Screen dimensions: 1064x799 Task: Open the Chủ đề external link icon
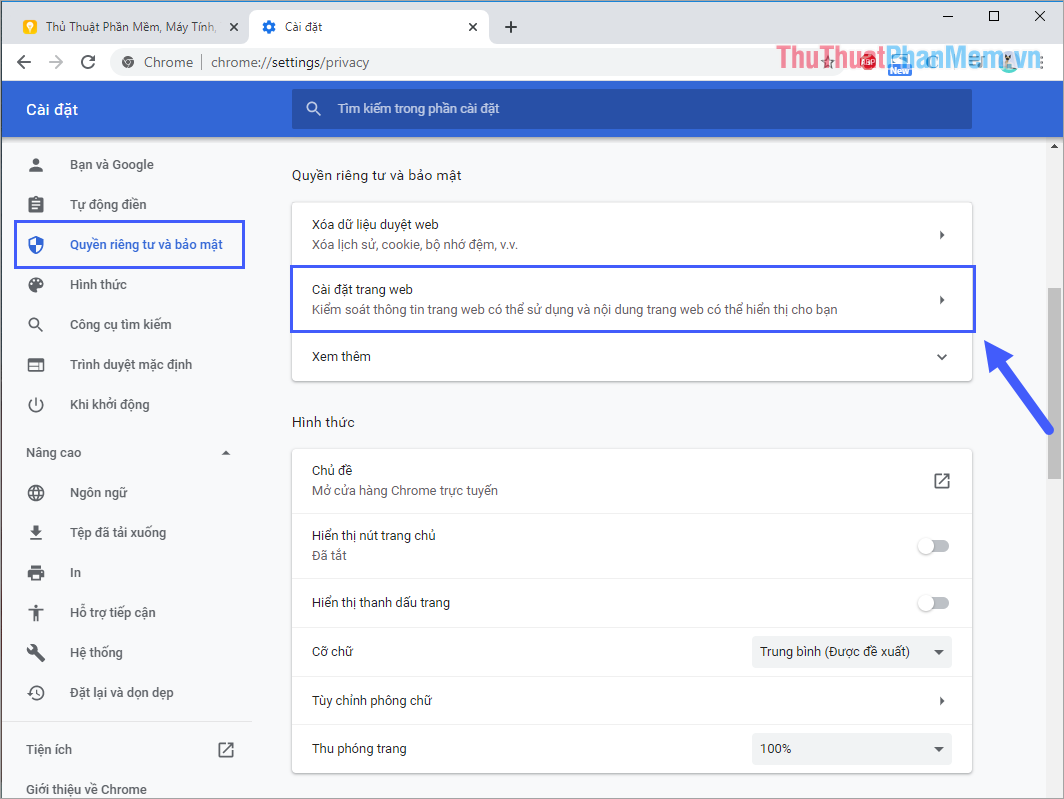click(x=941, y=480)
